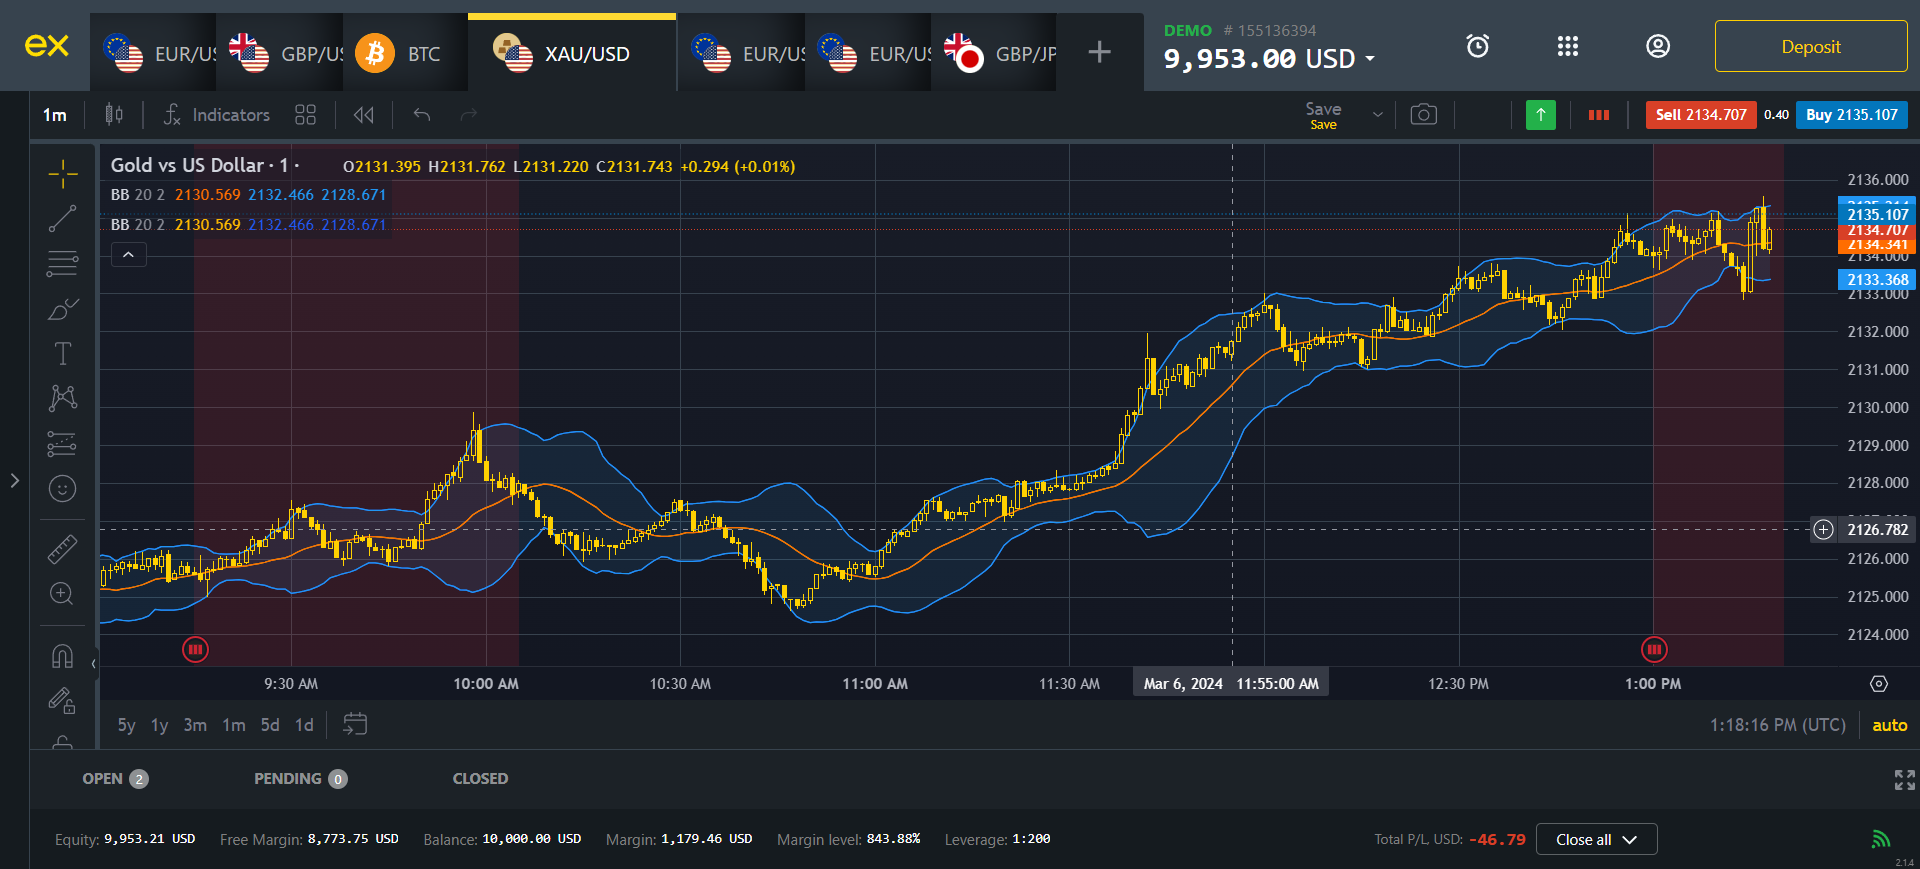The width and height of the screenshot is (1920, 869).
Task: Open the PENDING orders tab
Action: tap(300, 779)
